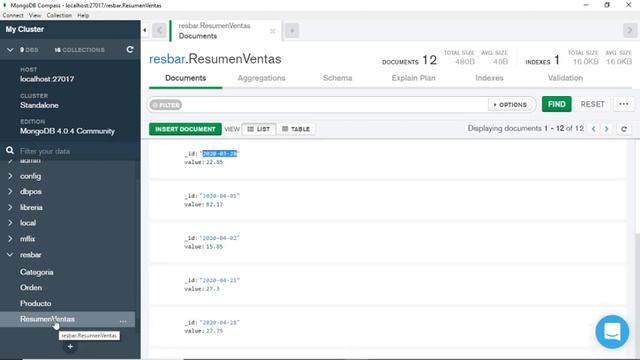The width and height of the screenshot is (640, 360).
Task: Click localhost 27017 host label
Action: [x=47, y=79]
